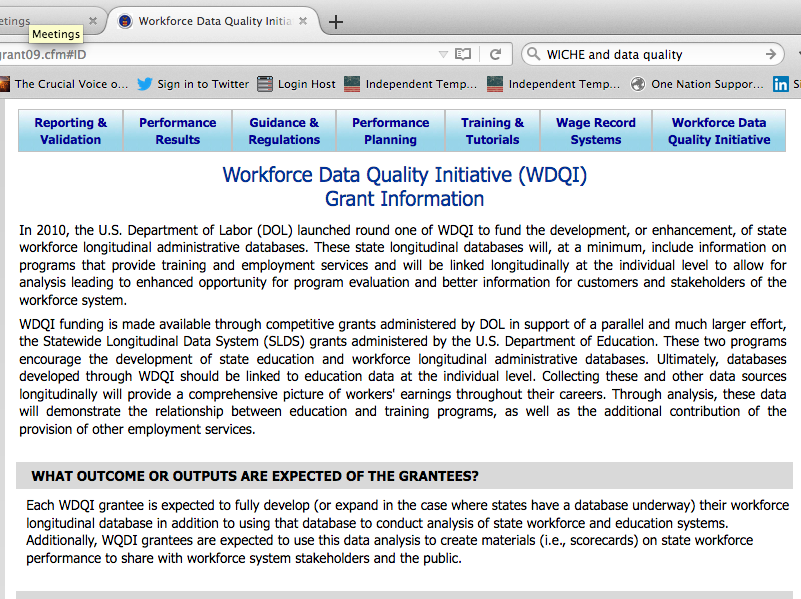This screenshot has width=801, height=599.
Task: Open the Performance Planning menu
Action: click(x=391, y=131)
